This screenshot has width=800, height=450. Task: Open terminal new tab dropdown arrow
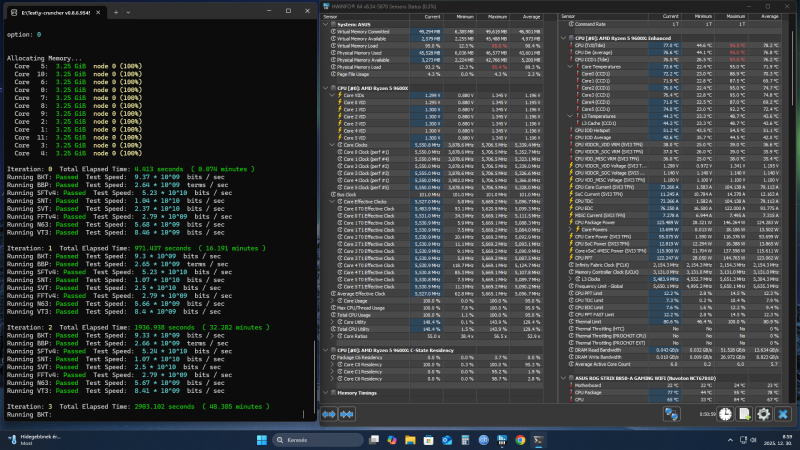[x=128, y=12]
